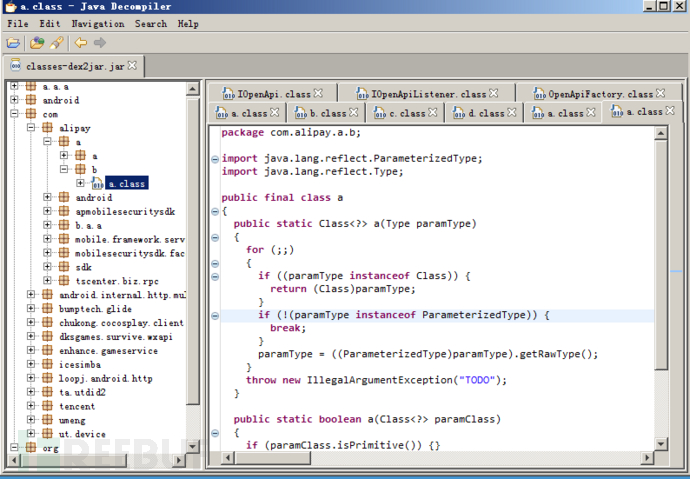690x479 pixels.
Task: Open the Help menu
Action: click(x=188, y=24)
